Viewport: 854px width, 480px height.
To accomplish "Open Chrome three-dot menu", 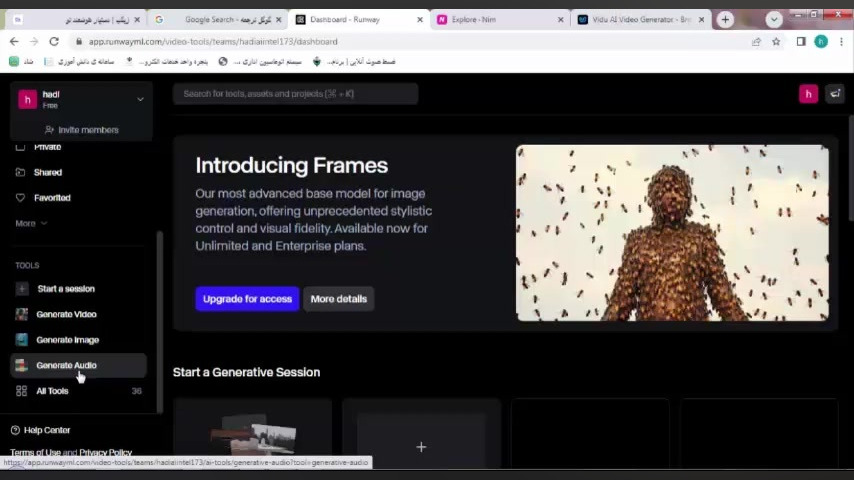I will [841, 41].
